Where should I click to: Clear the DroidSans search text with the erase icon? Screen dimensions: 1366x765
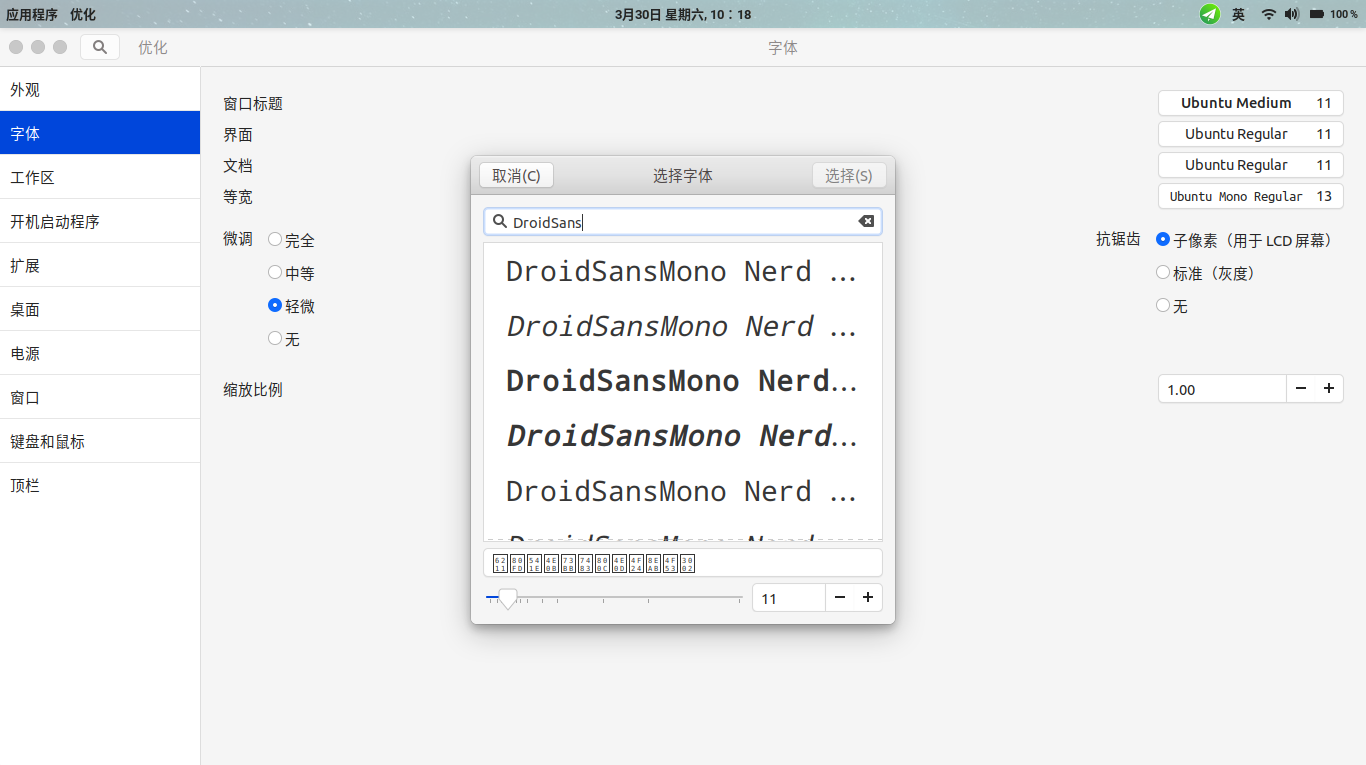[866, 221]
